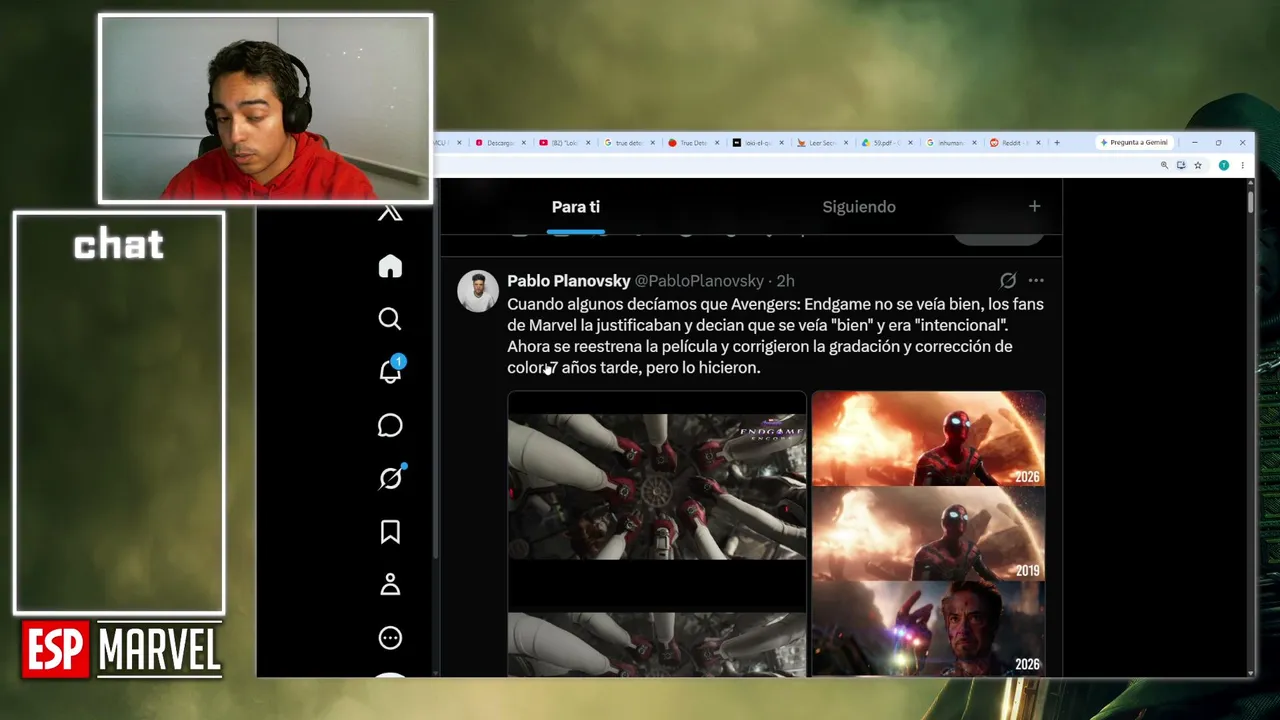The image size is (1280, 720).
Task: Click the Pregunta a Gemini button
Action: [1135, 143]
